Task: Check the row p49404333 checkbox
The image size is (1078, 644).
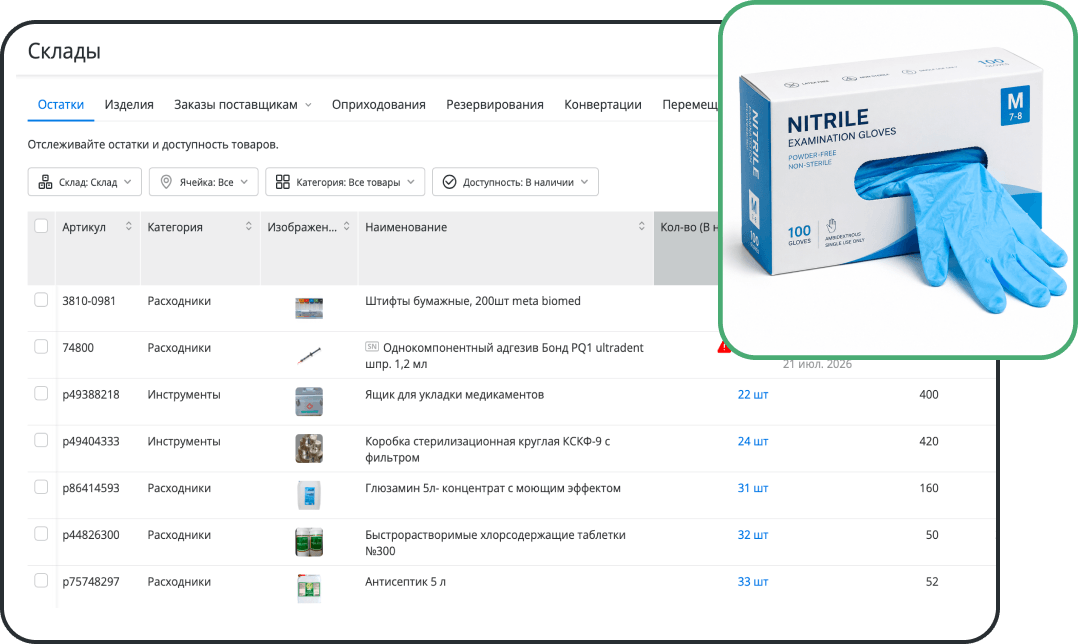Action: [41, 440]
